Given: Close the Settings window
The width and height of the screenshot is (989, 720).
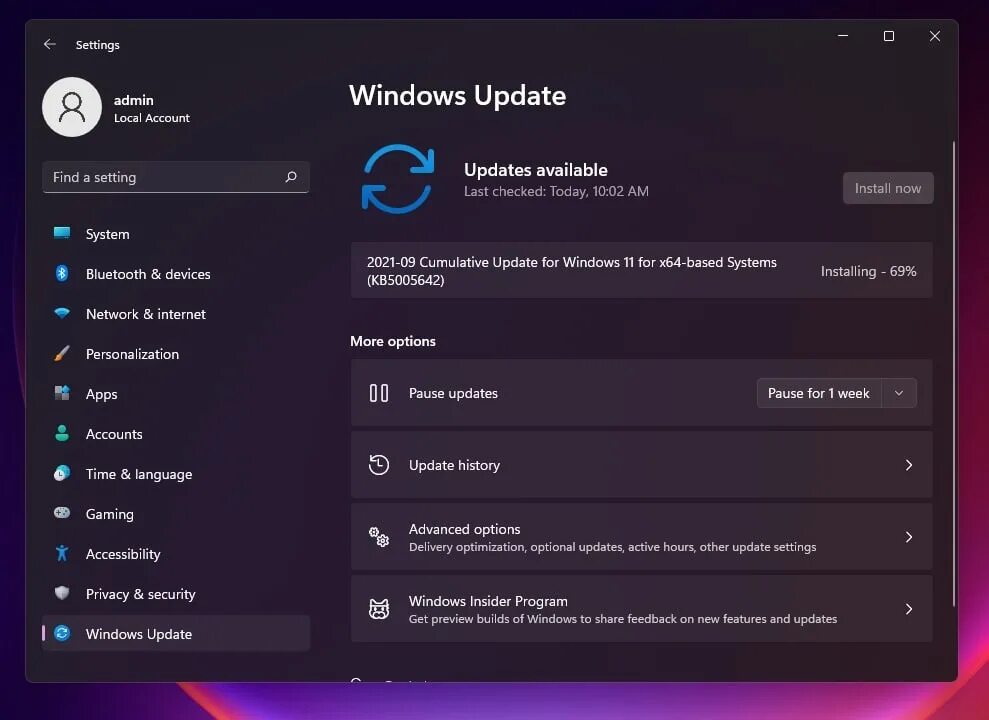Looking at the screenshot, I should coord(935,36).
